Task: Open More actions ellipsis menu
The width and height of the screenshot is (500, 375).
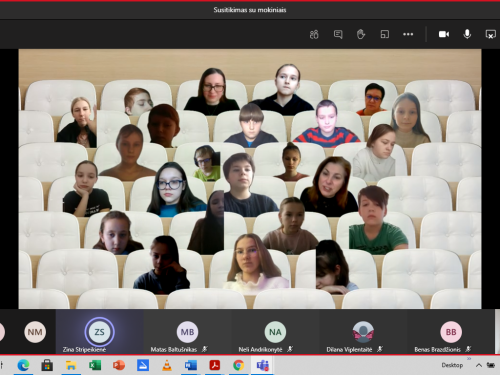Action: 408,34
